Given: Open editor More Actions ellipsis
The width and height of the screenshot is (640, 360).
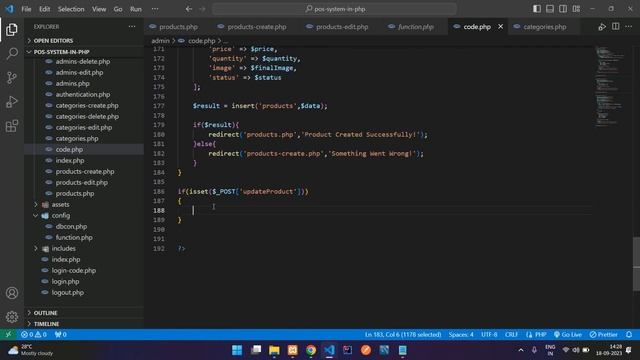Looking at the screenshot, I should [629, 27].
